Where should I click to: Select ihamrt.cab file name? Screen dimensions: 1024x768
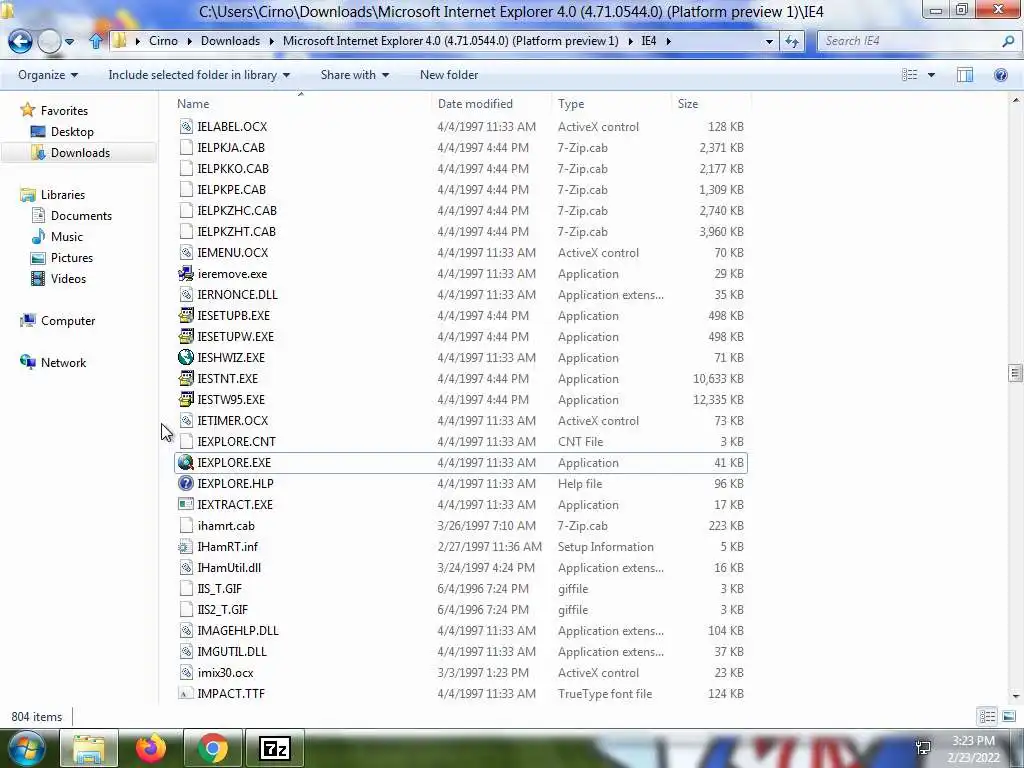(x=226, y=526)
